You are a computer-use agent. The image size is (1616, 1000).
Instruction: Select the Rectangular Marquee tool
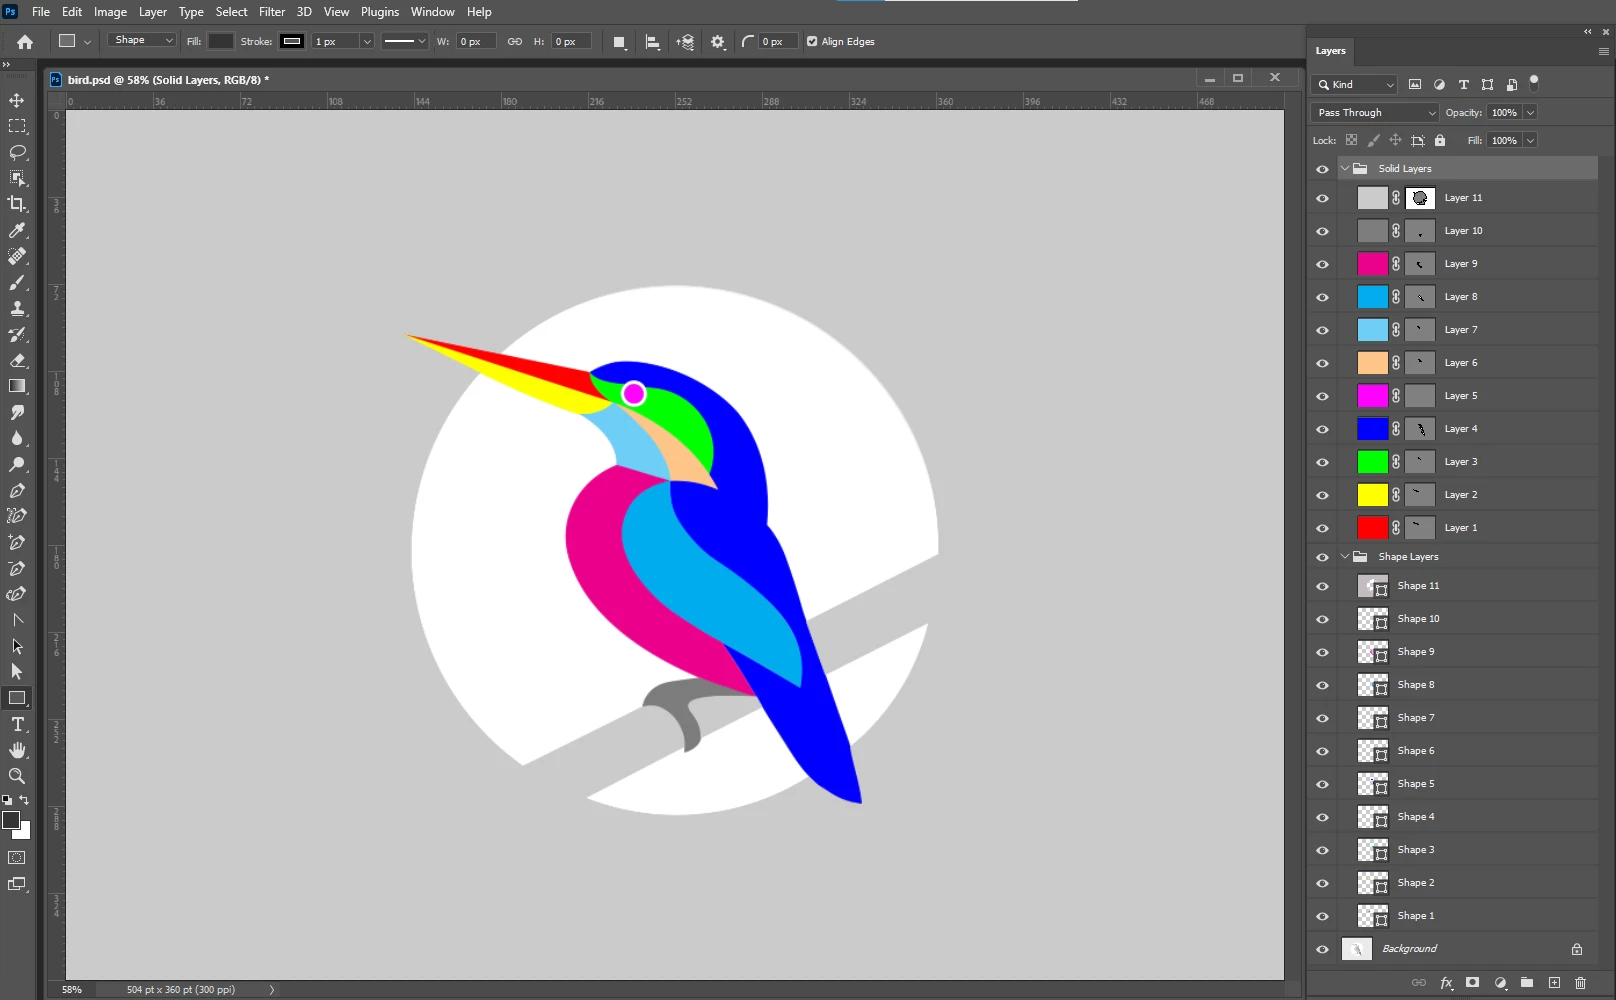pos(17,126)
